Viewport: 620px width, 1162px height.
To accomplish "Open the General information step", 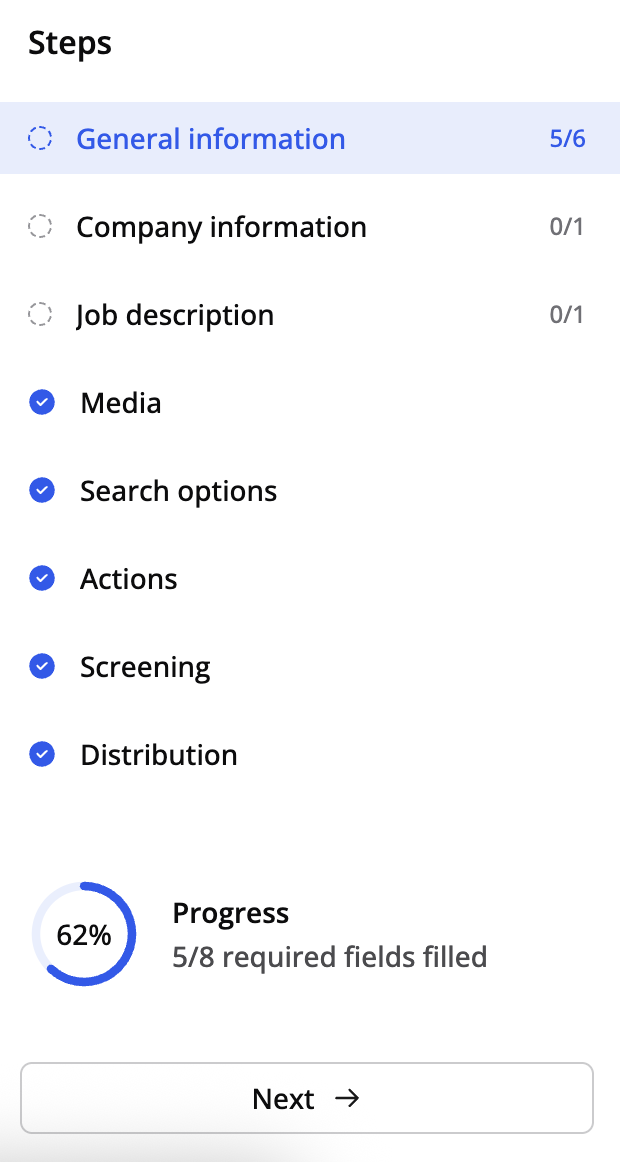I will [211, 139].
